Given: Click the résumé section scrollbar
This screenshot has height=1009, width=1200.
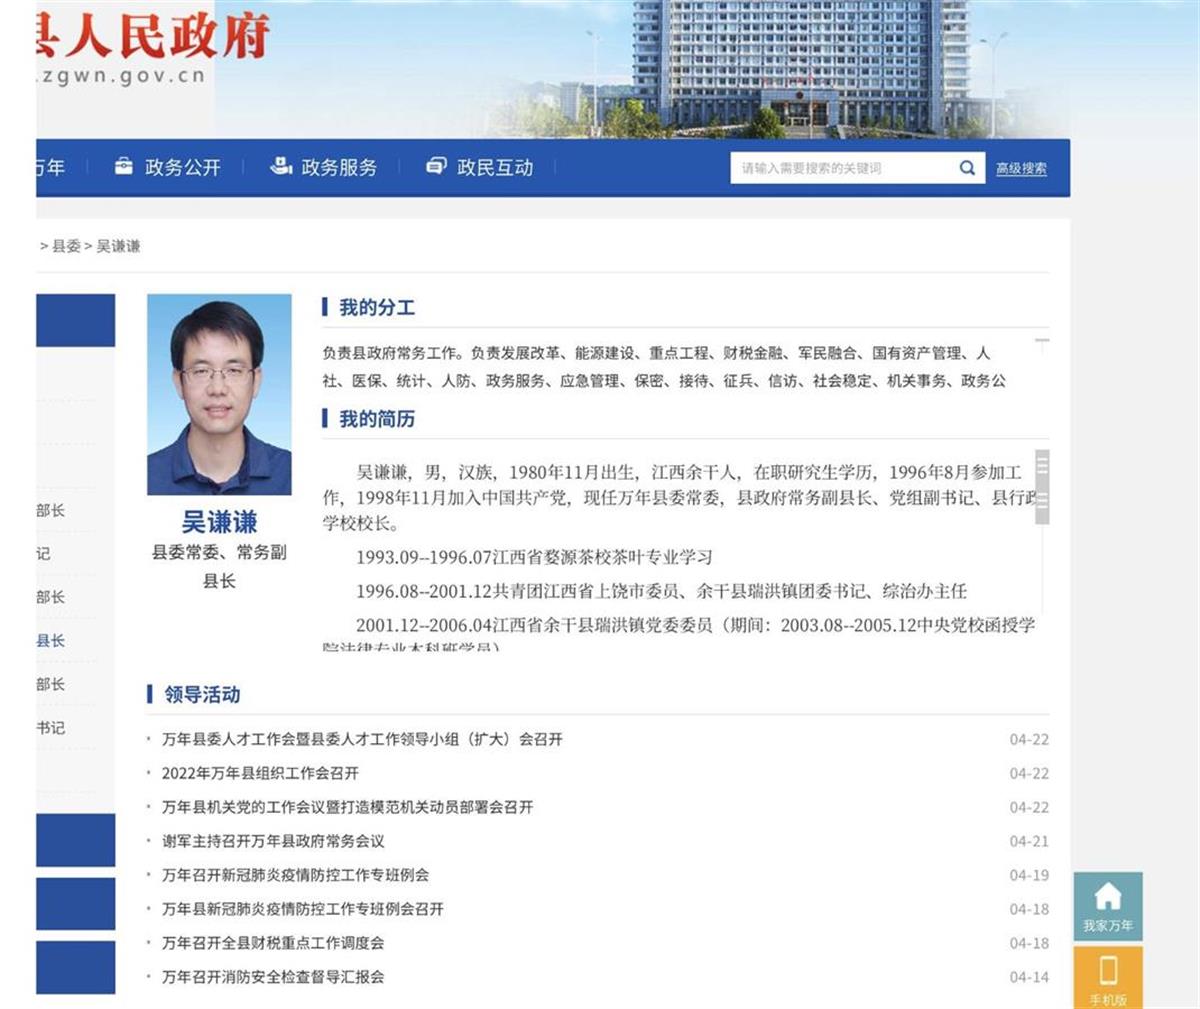Looking at the screenshot, I should (x=1042, y=487).
